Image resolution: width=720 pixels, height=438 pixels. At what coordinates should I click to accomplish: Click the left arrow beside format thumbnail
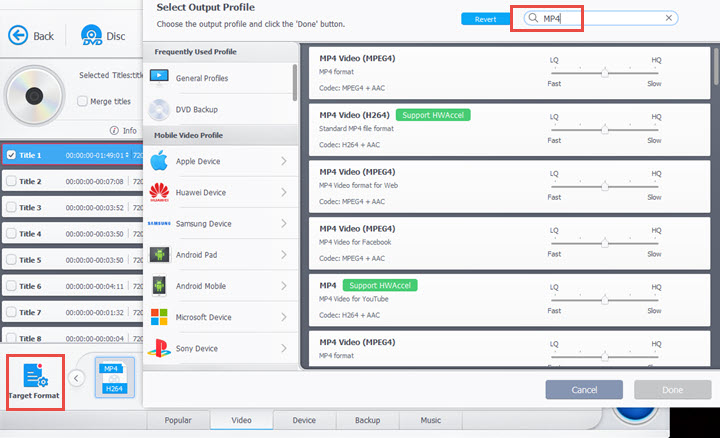pyautogui.click(x=76, y=378)
